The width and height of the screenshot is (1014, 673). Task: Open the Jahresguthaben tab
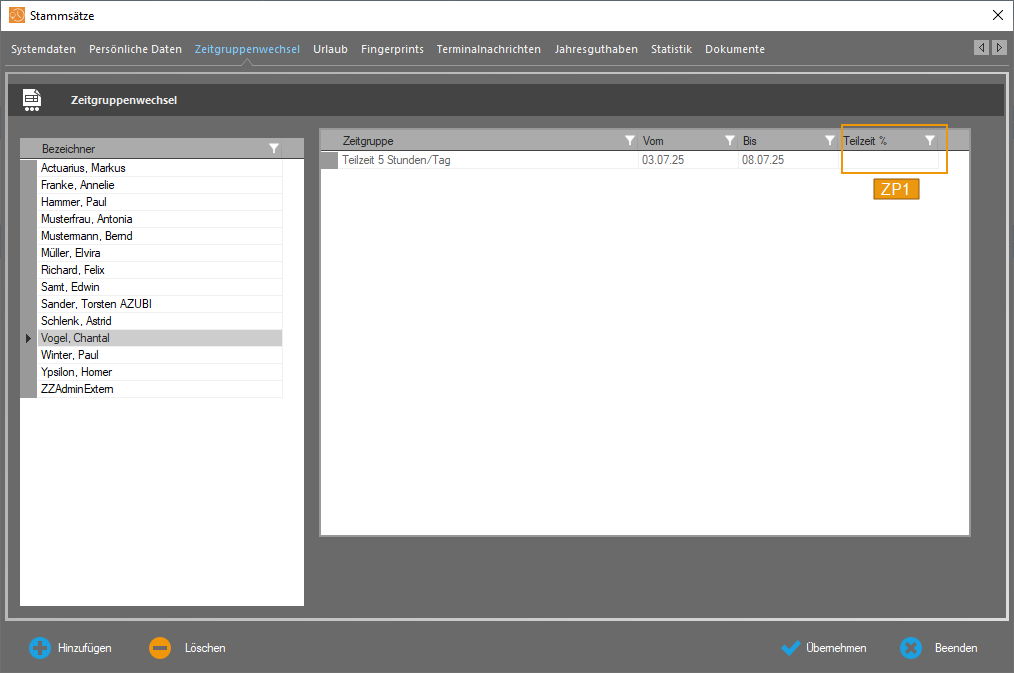click(596, 49)
